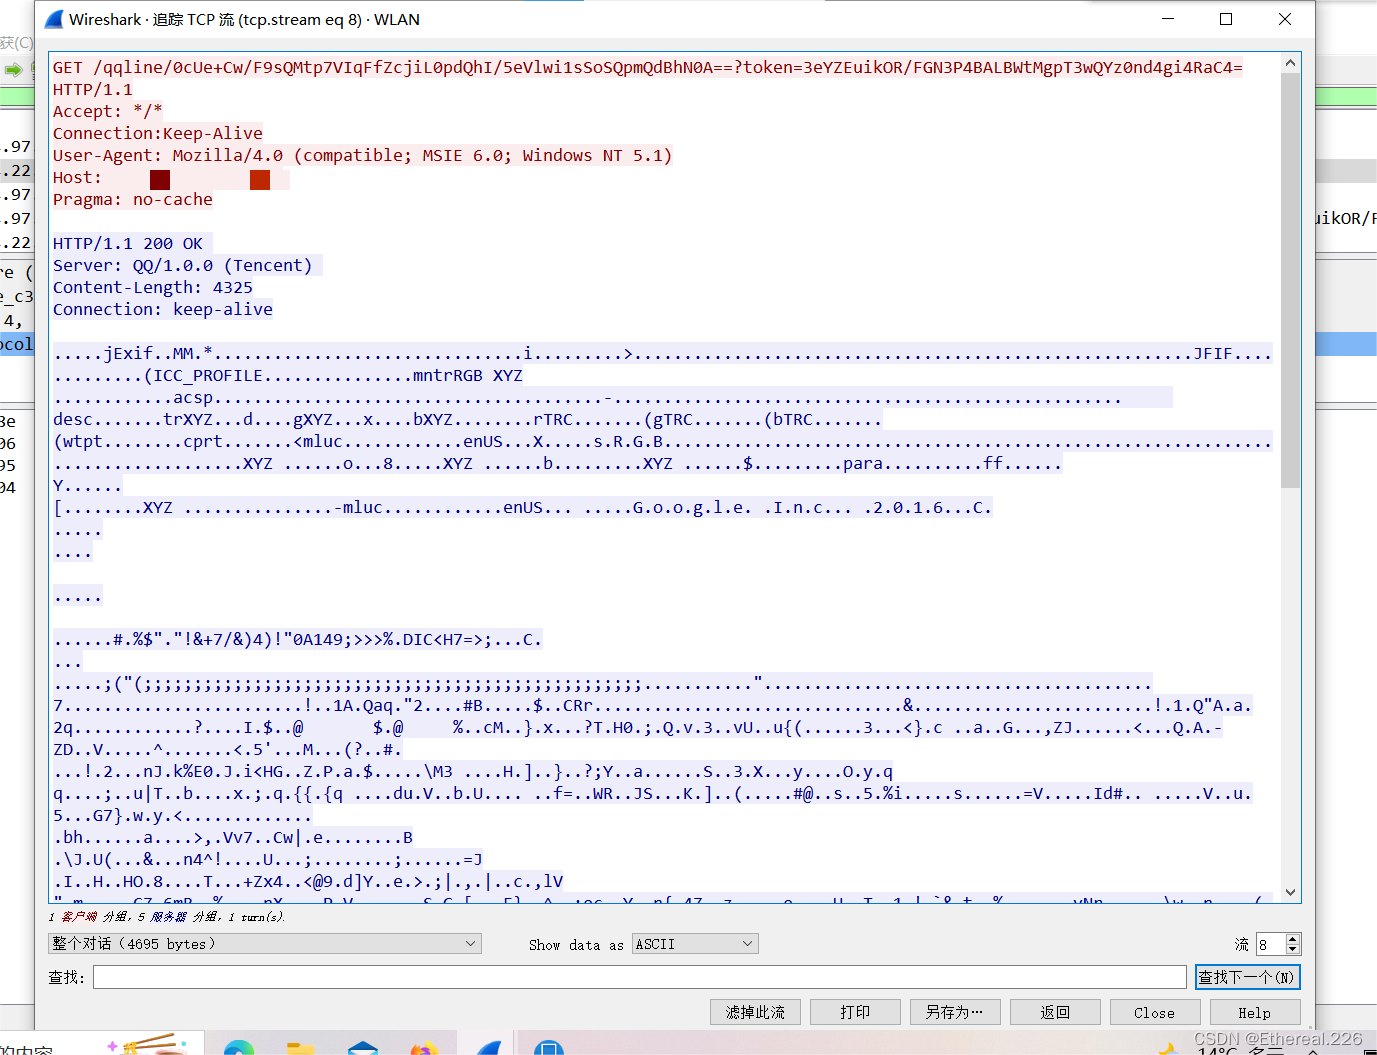Click the stream content scrollbar thumb
1377x1055 pixels.
pos(1290,280)
